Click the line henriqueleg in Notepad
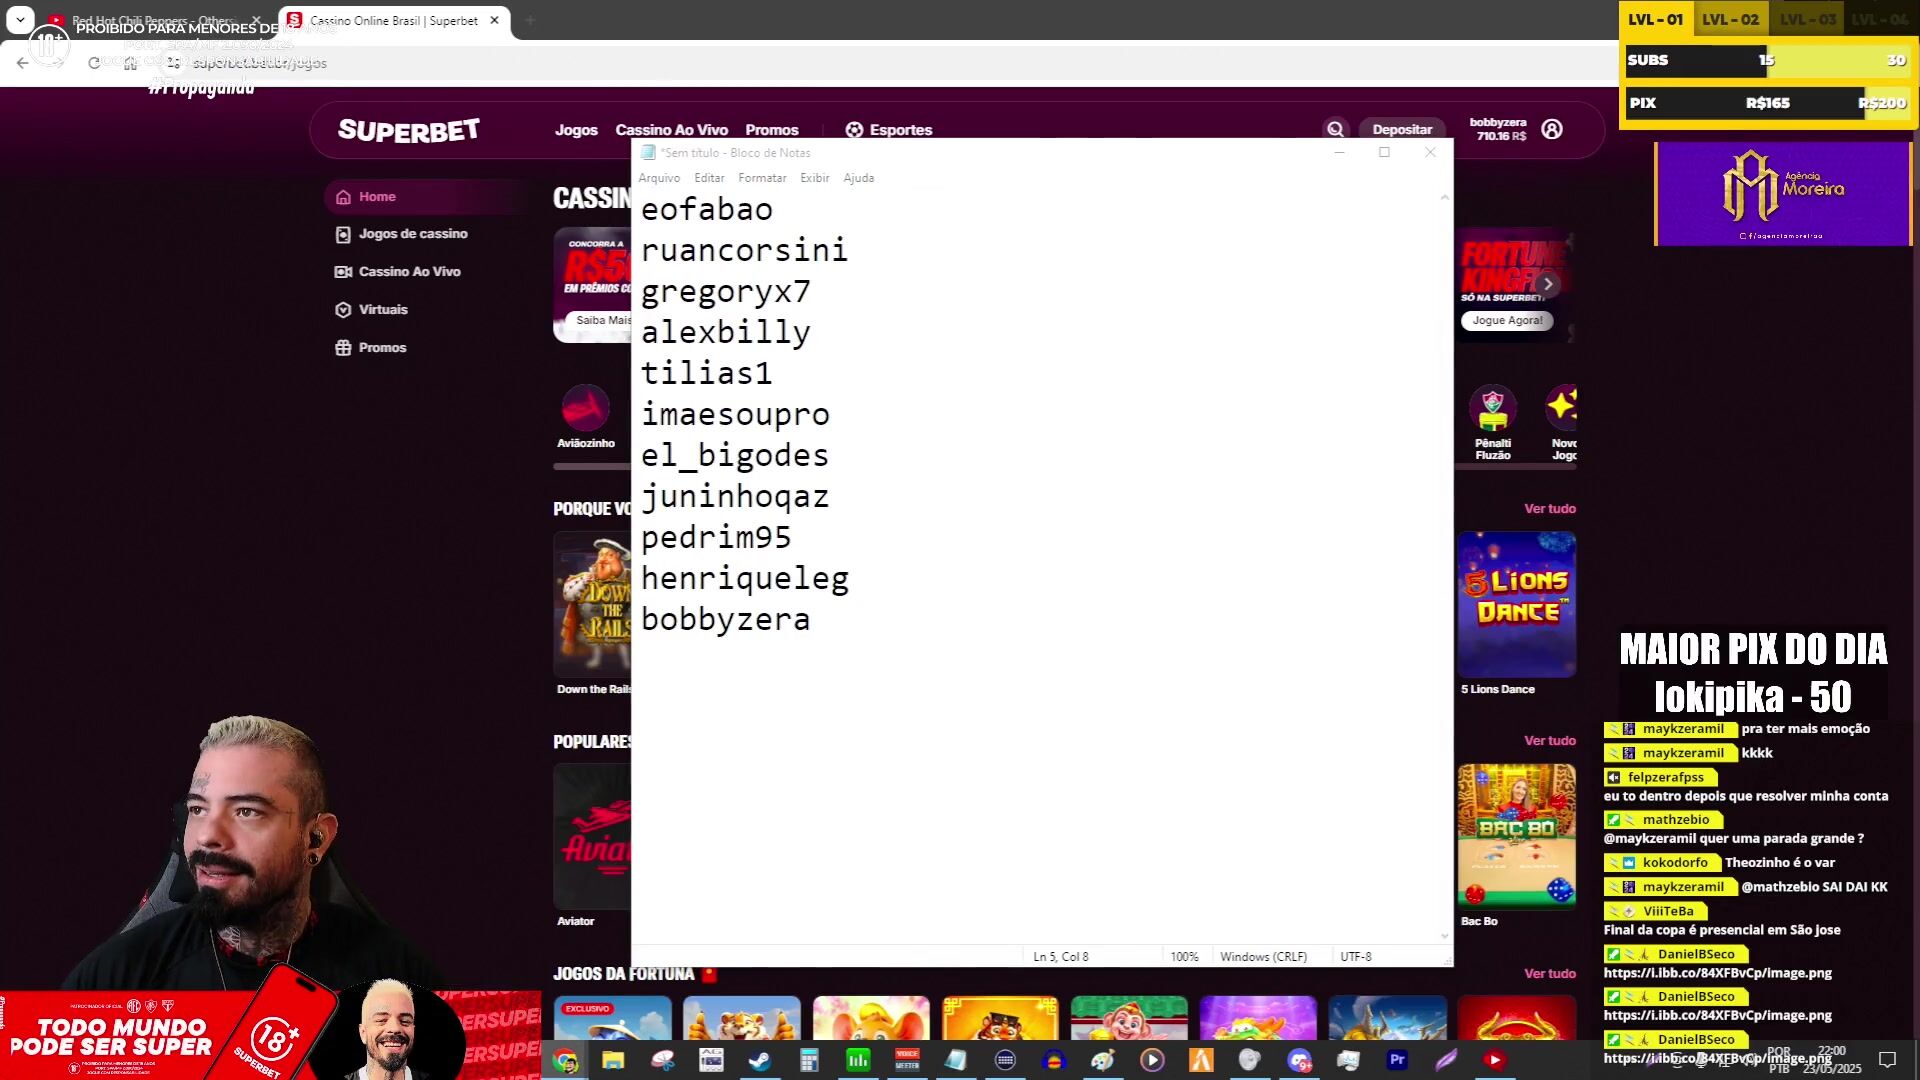This screenshot has width=1920, height=1080. pos(745,579)
